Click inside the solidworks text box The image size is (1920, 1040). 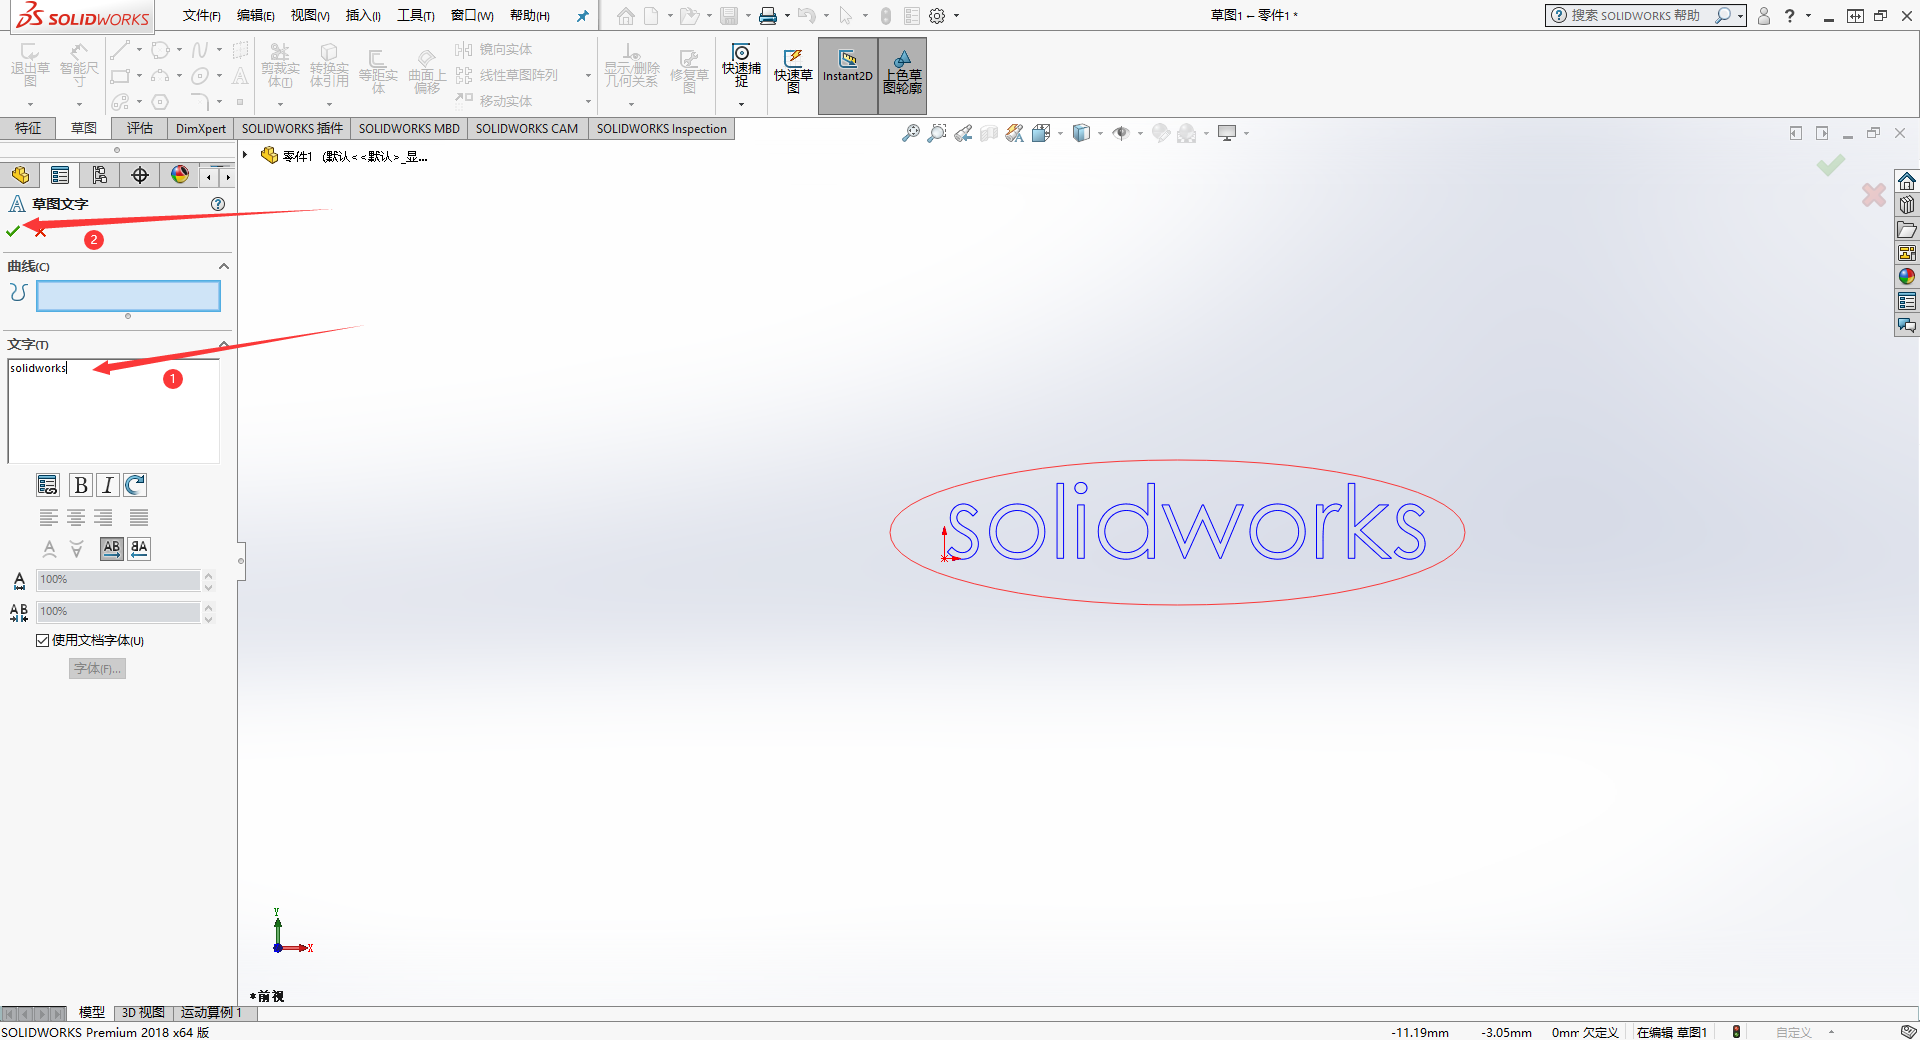pyautogui.click(x=113, y=411)
